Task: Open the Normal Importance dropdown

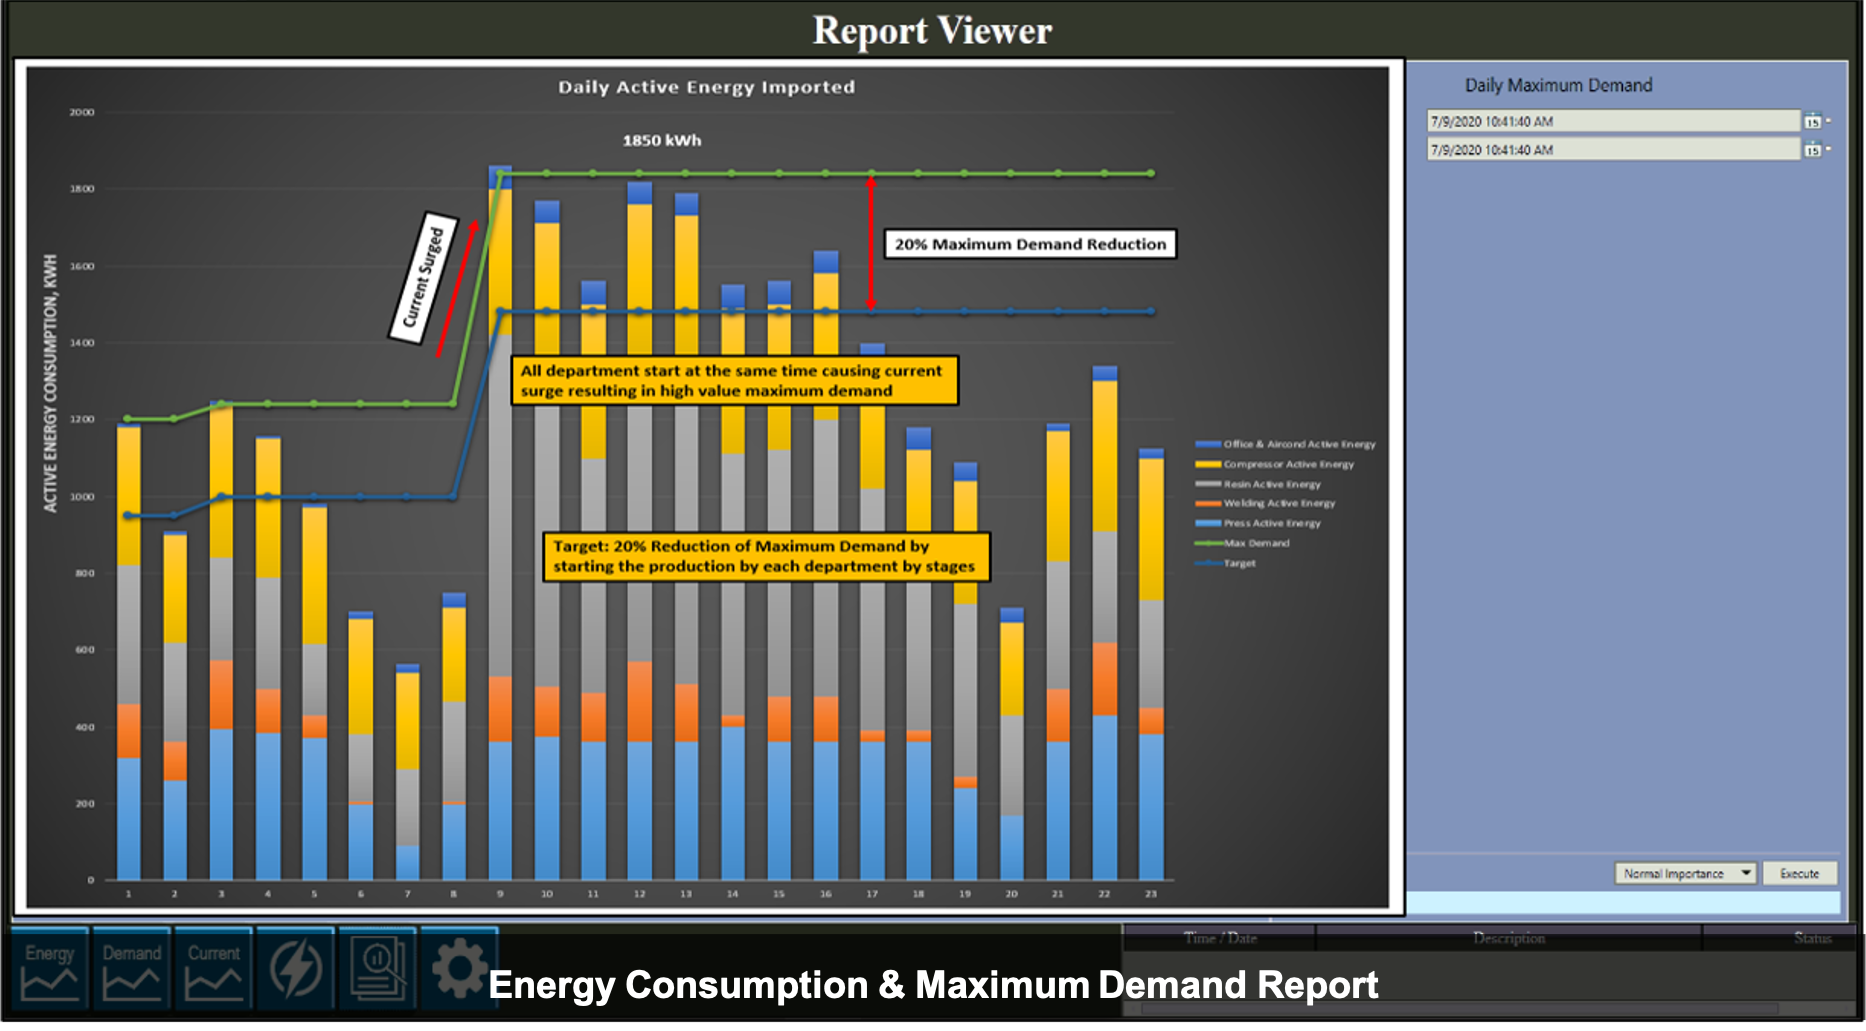Action: click(x=1685, y=873)
